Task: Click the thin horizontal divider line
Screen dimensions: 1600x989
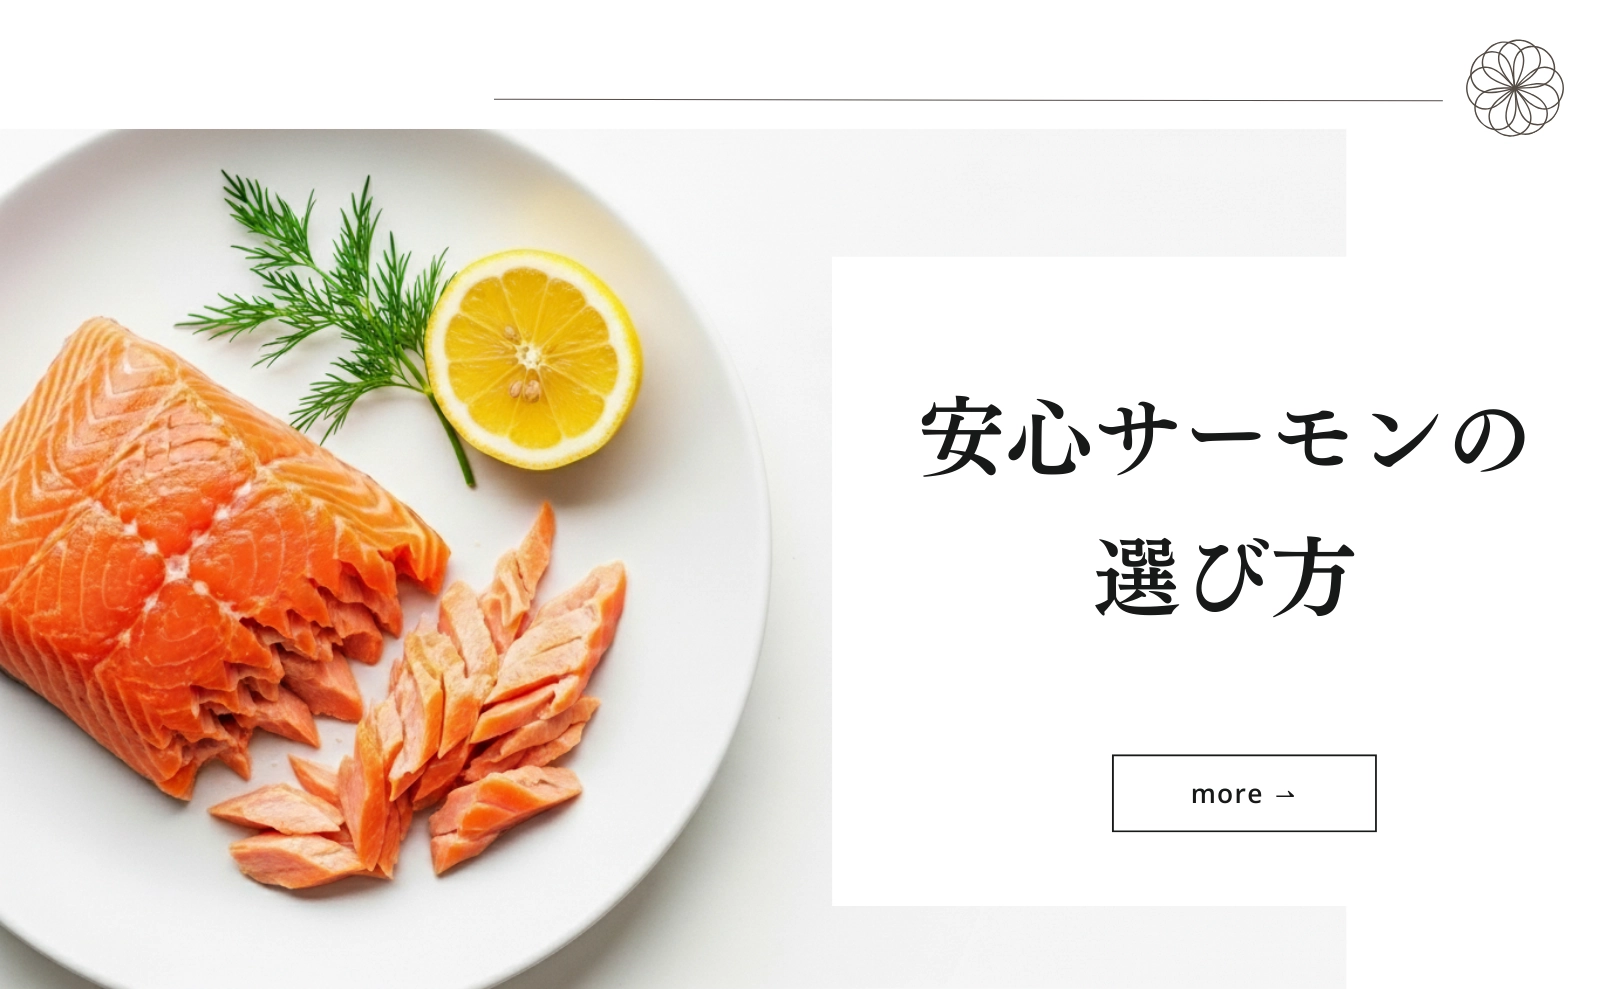Action: (968, 100)
